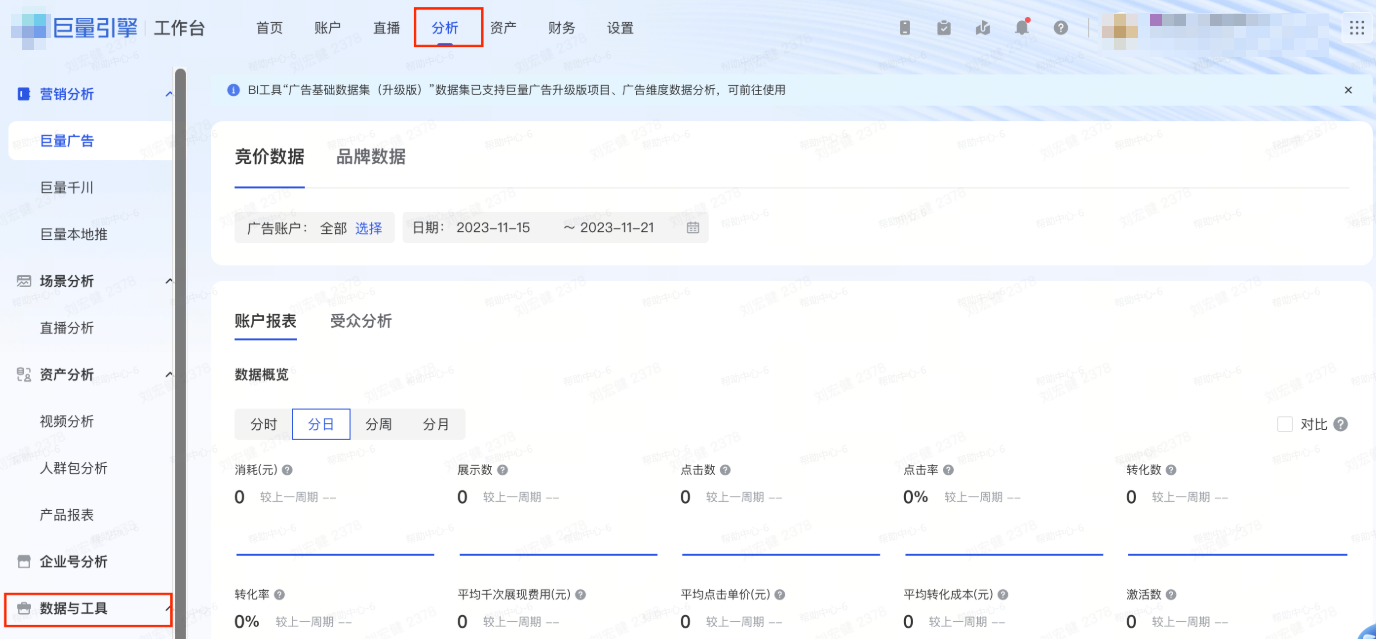
Task: Click the 资产分析 section icon
Action: 23,374
